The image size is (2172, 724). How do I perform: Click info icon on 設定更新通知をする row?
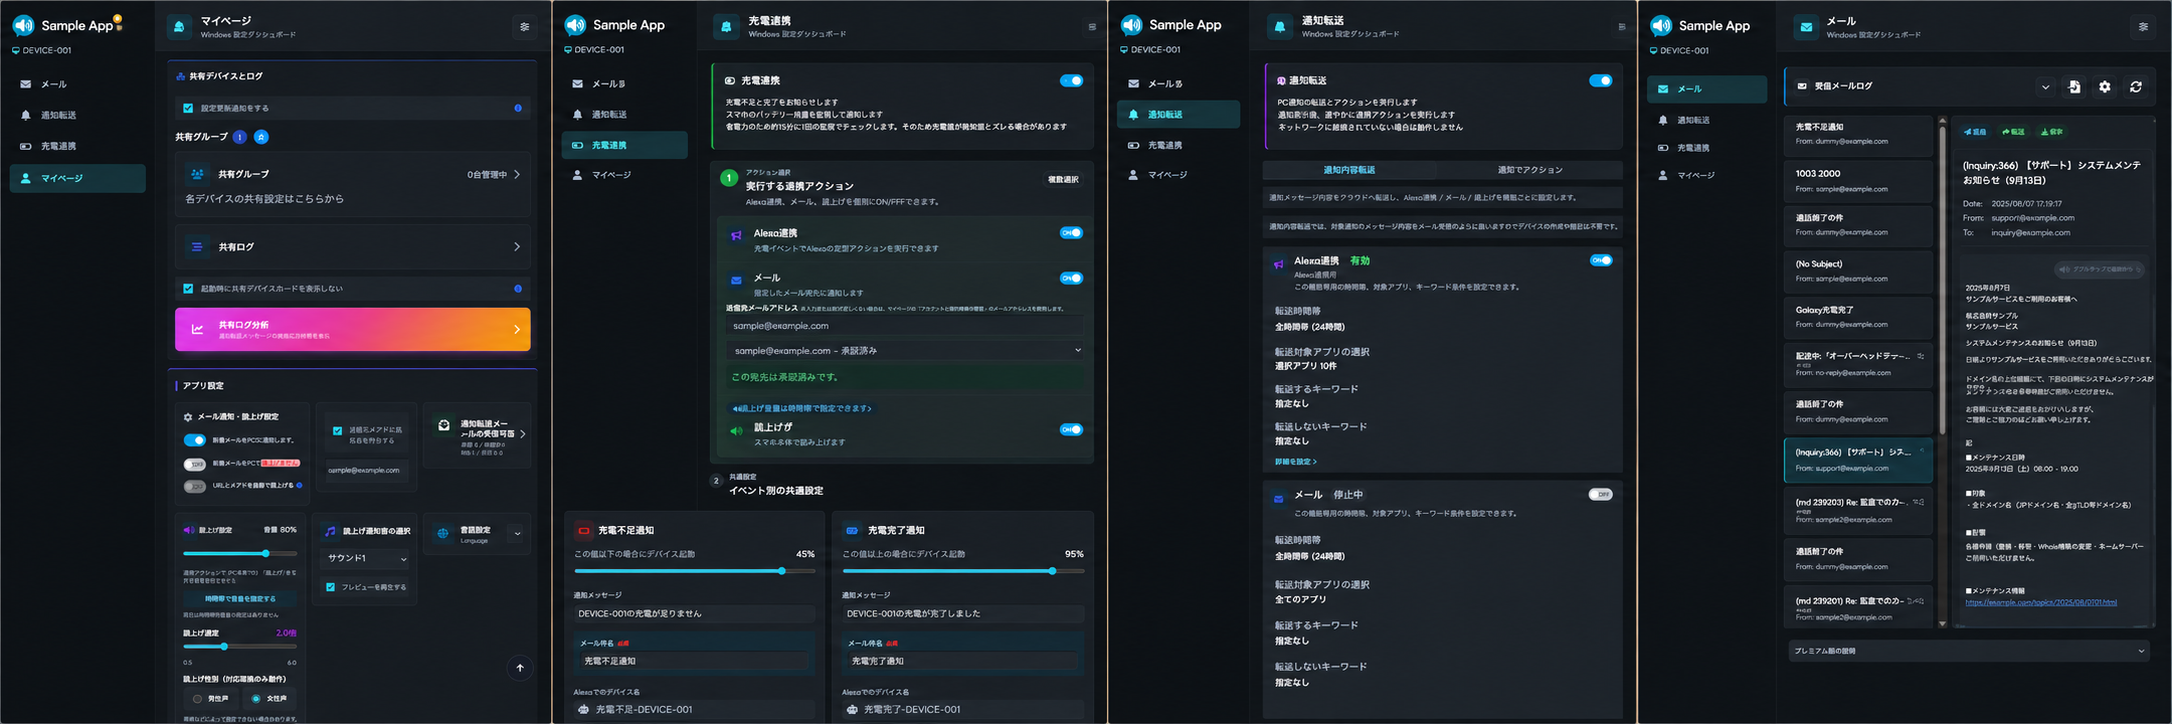tap(517, 108)
